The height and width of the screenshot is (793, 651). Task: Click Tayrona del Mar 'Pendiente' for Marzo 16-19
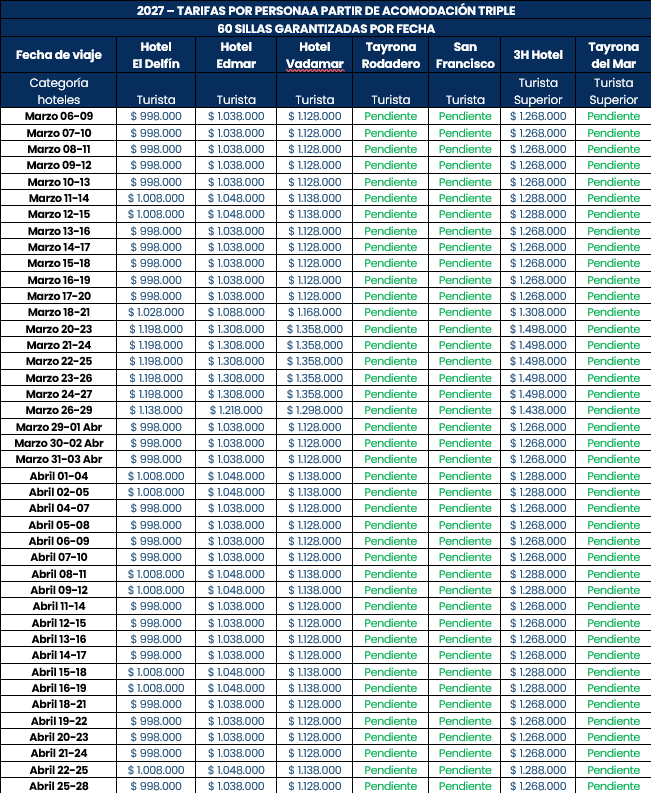point(613,280)
